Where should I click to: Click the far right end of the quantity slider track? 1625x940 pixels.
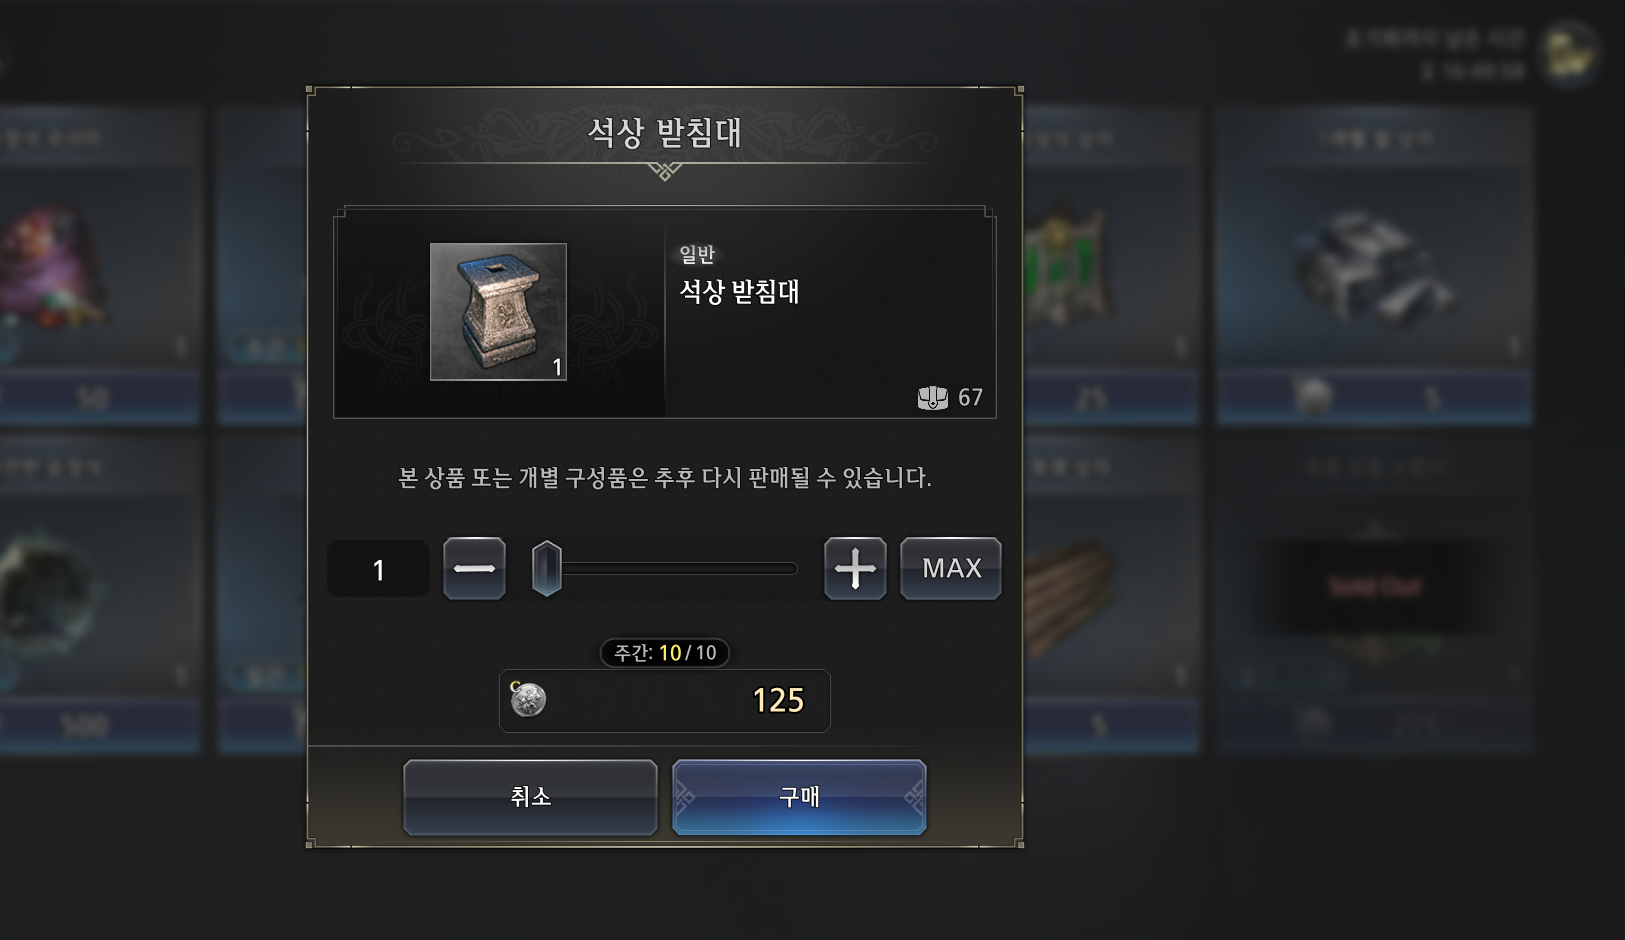pyautogui.click(x=792, y=568)
